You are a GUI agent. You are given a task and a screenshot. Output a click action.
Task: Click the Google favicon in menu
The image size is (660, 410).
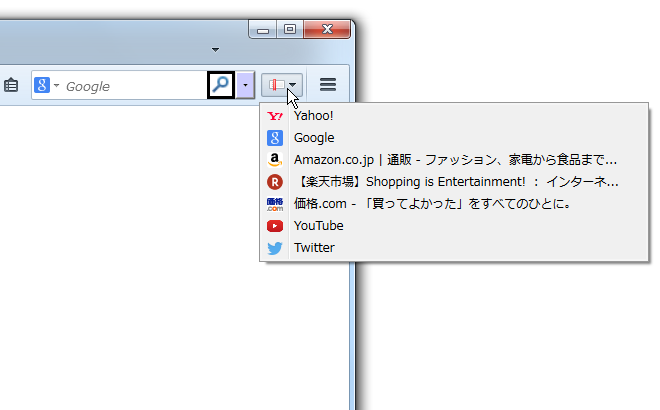pyautogui.click(x=275, y=138)
